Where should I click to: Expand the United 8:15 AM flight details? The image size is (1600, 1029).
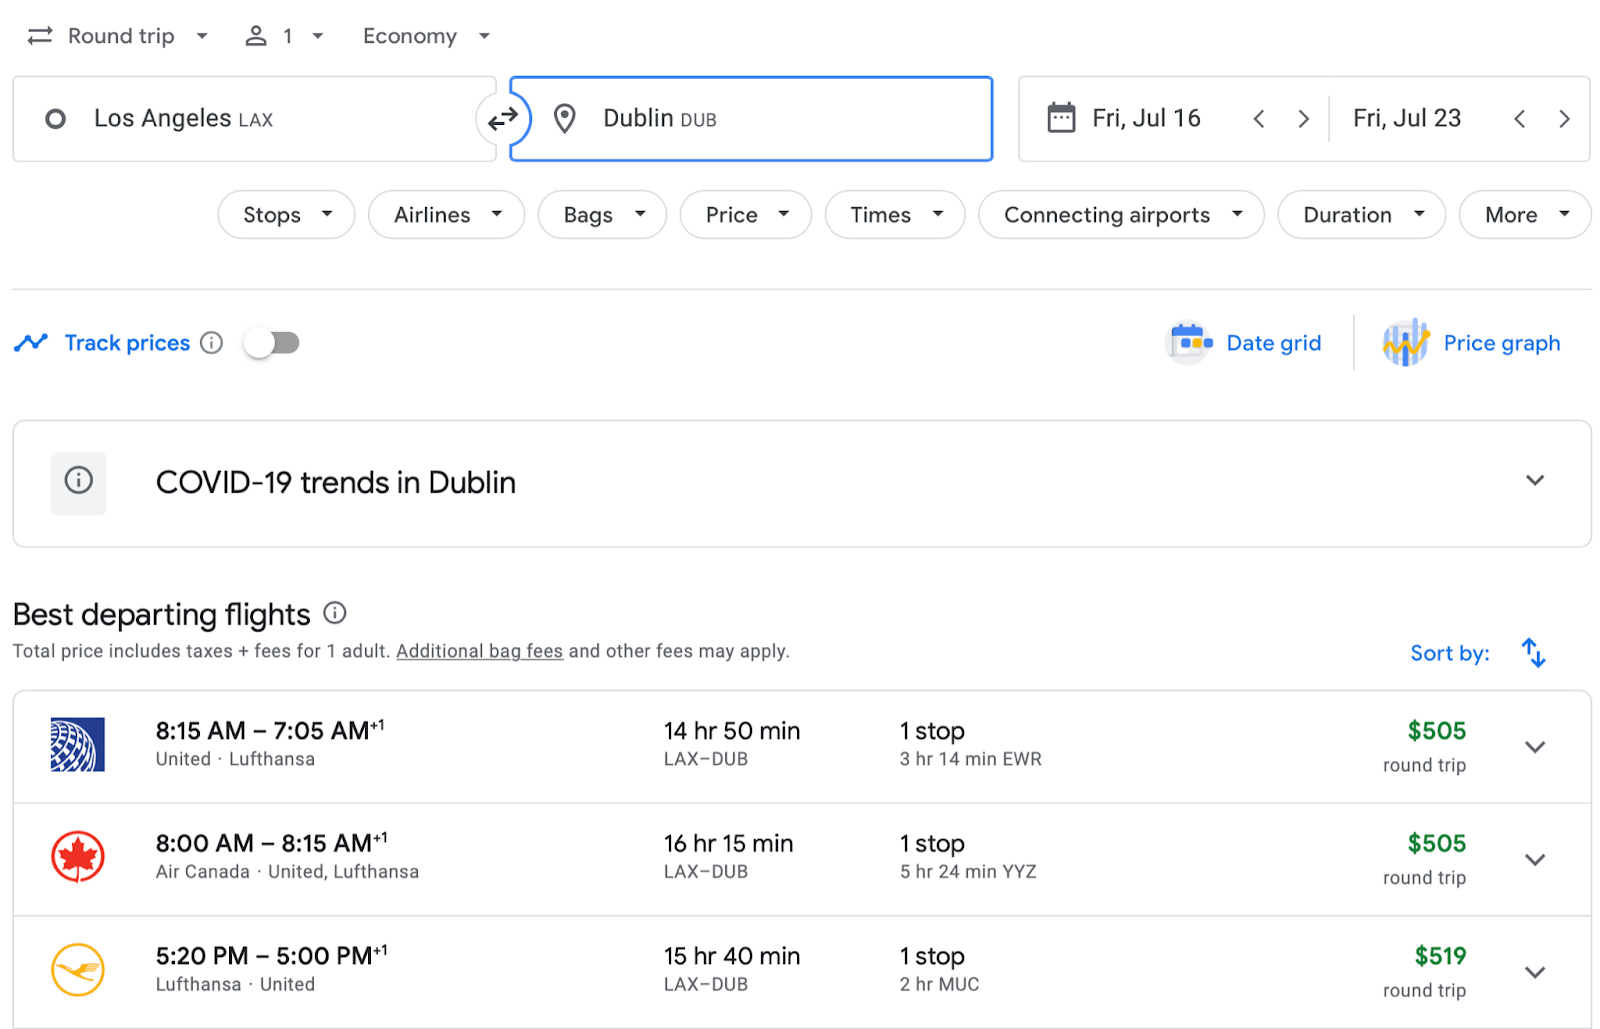coord(1534,747)
